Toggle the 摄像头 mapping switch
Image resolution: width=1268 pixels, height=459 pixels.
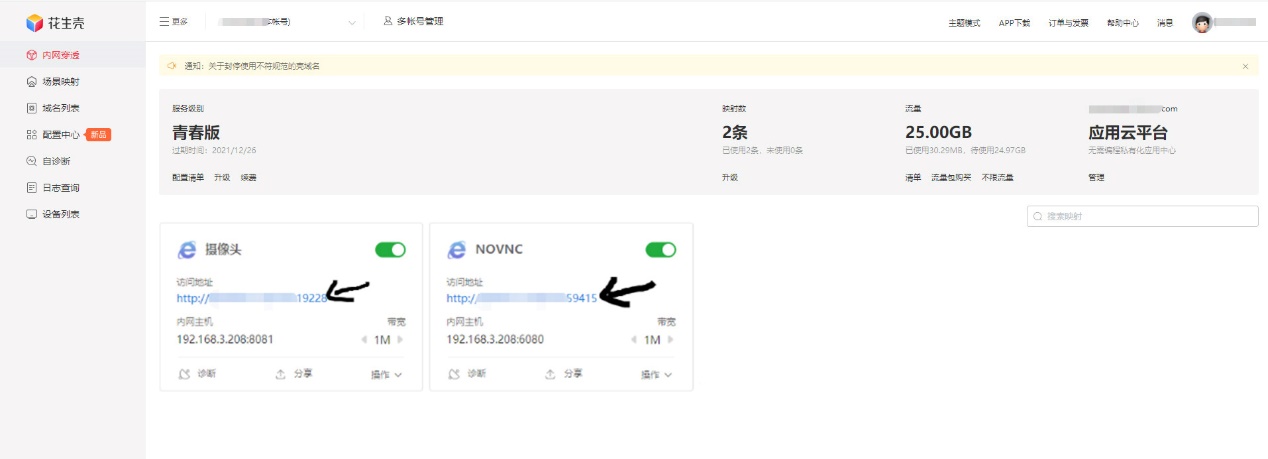point(391,249)
